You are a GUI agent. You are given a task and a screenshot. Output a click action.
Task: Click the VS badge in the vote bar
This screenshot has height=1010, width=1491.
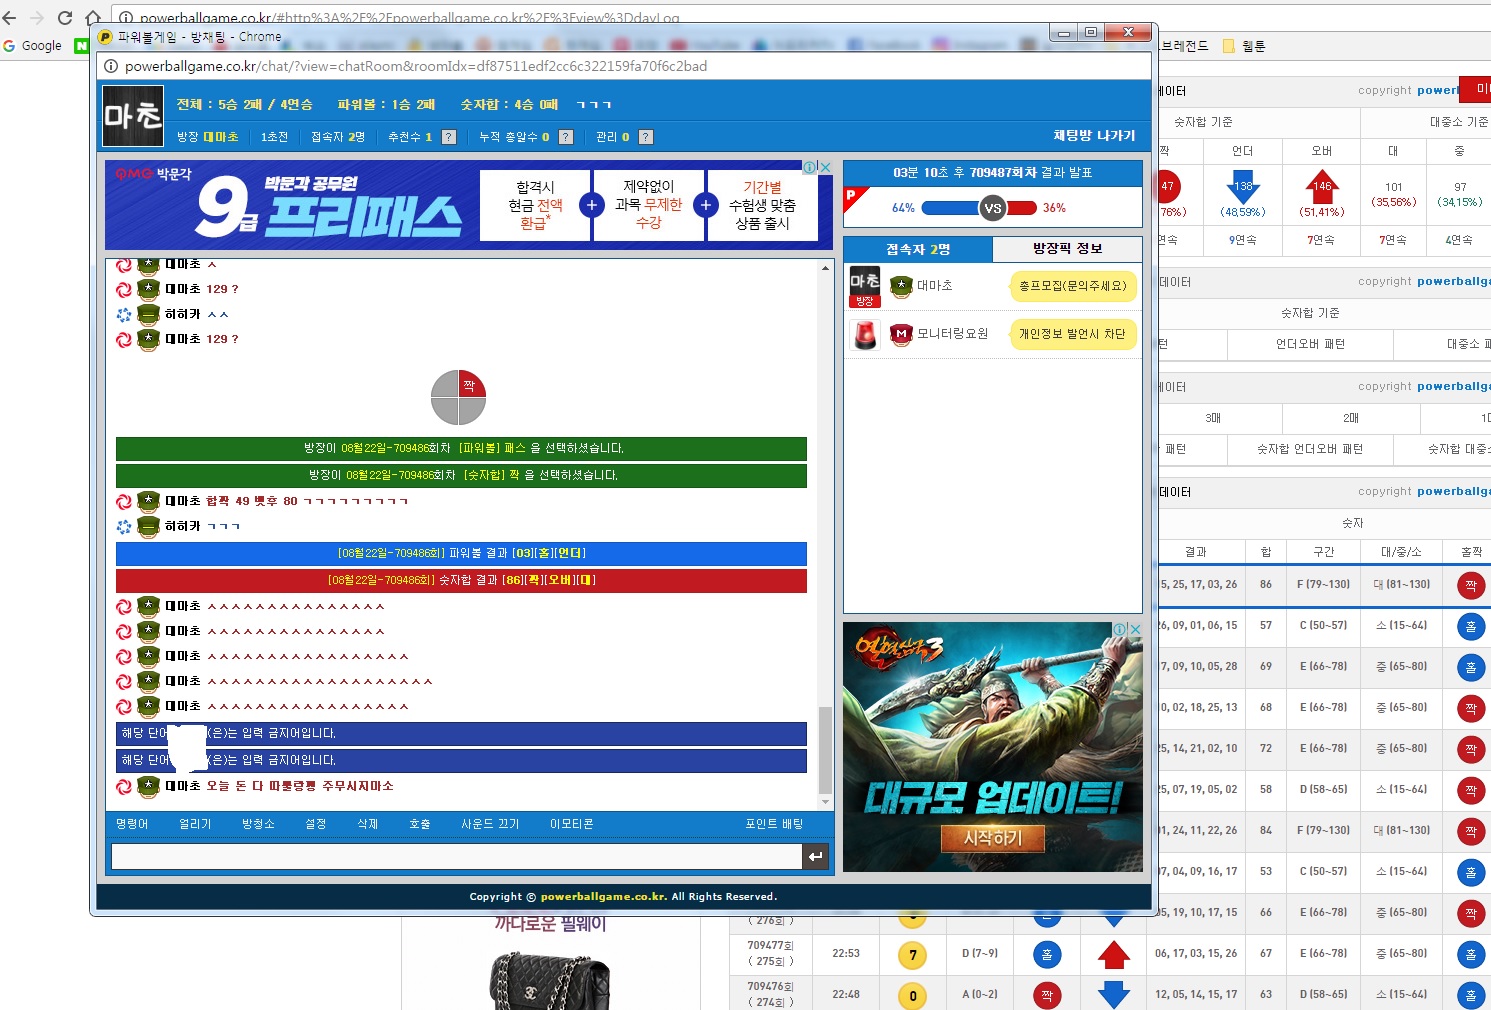click(992, 208)
